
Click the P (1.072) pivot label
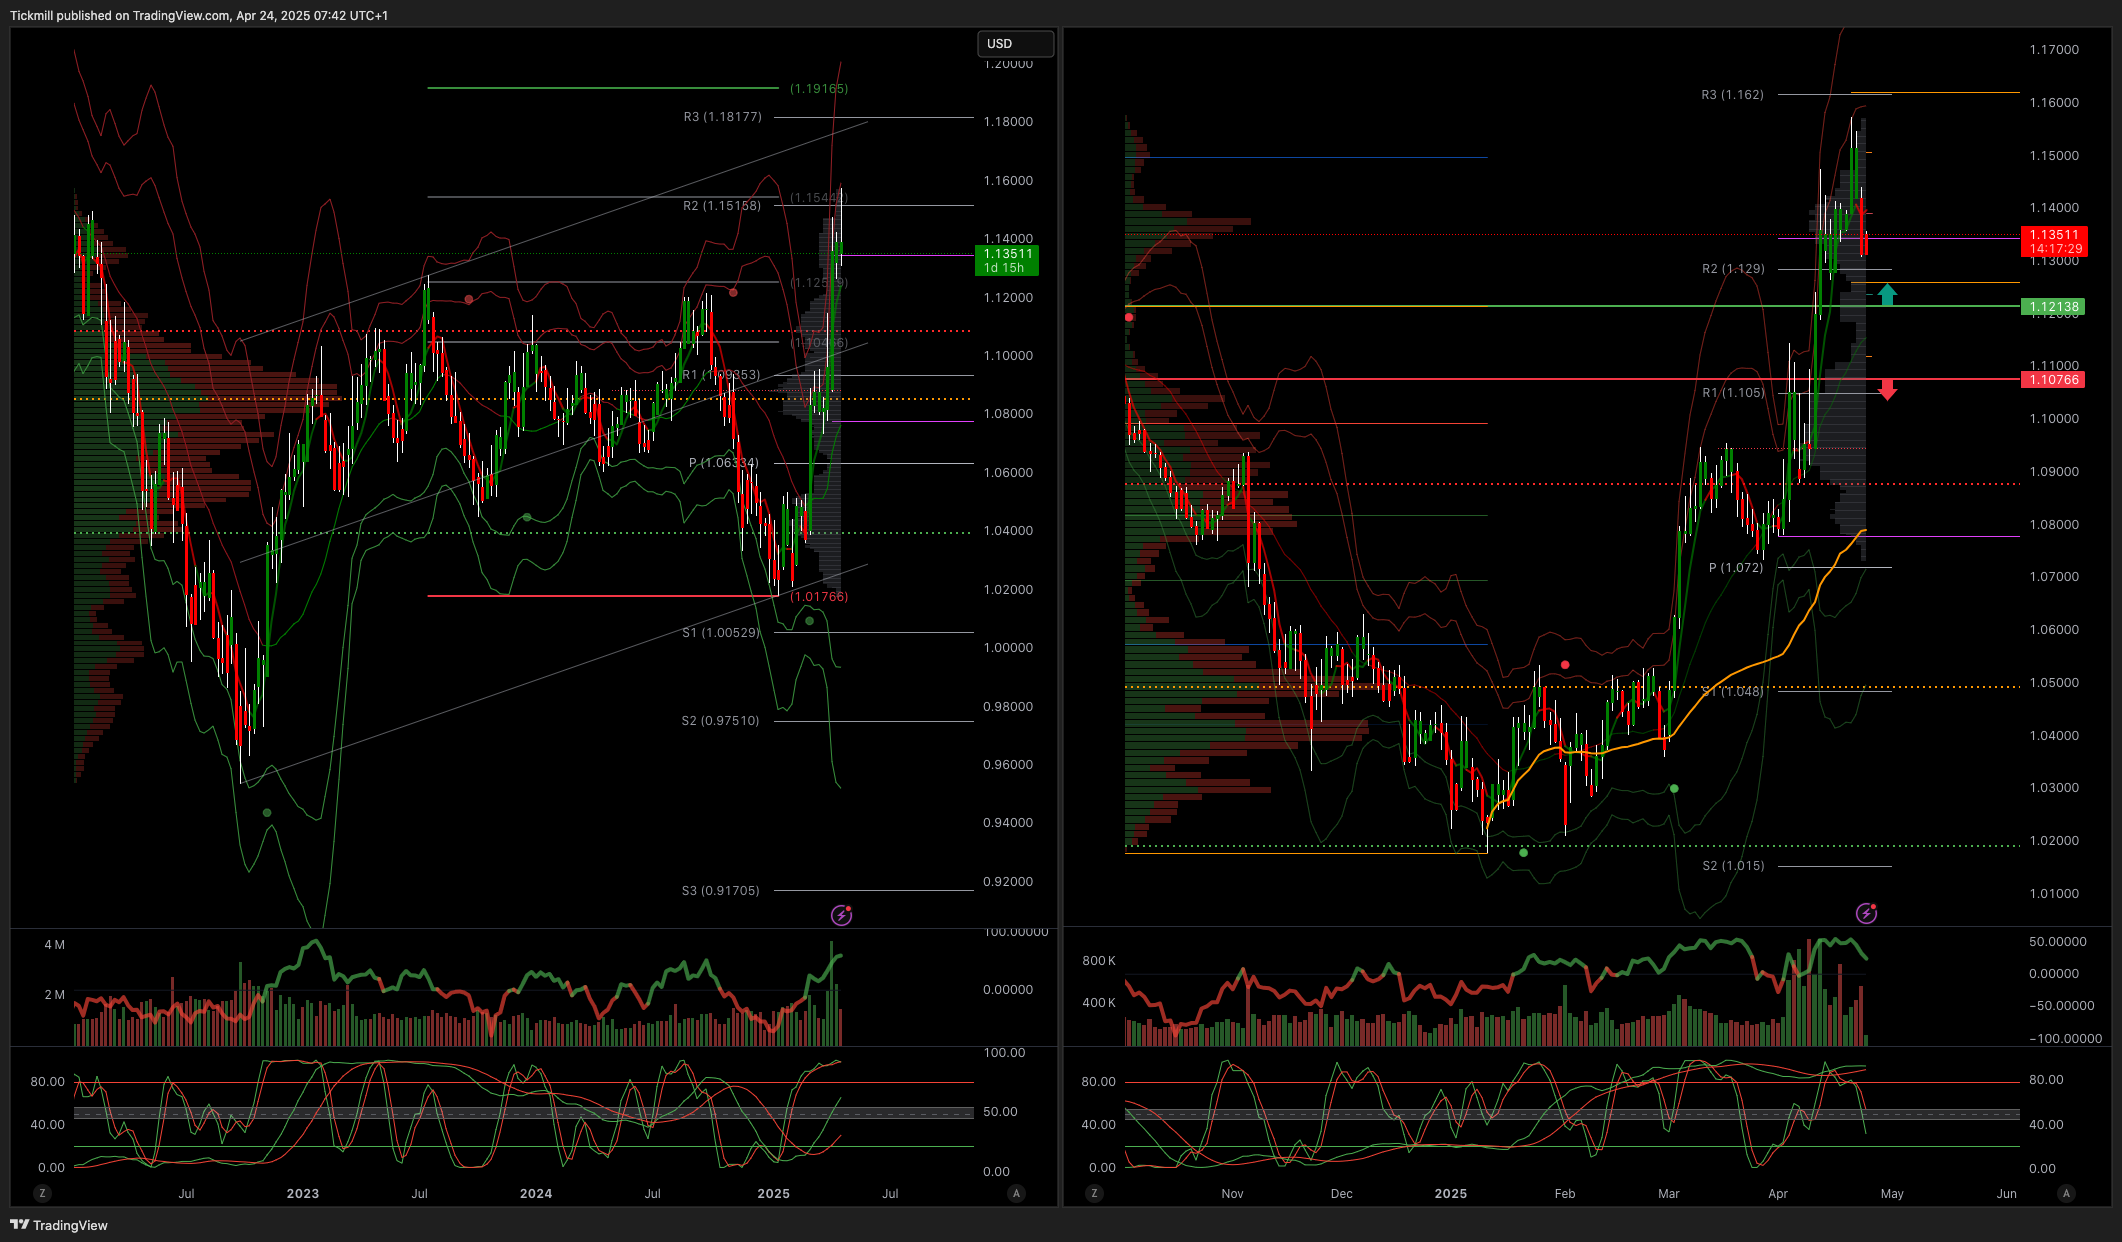click(1736, 568)
